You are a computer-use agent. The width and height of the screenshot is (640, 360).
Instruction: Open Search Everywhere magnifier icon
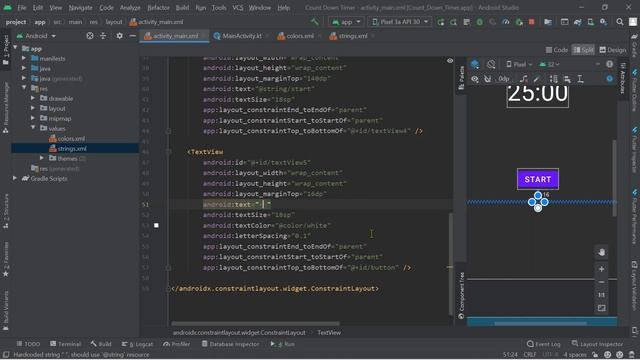pos(620,22)
